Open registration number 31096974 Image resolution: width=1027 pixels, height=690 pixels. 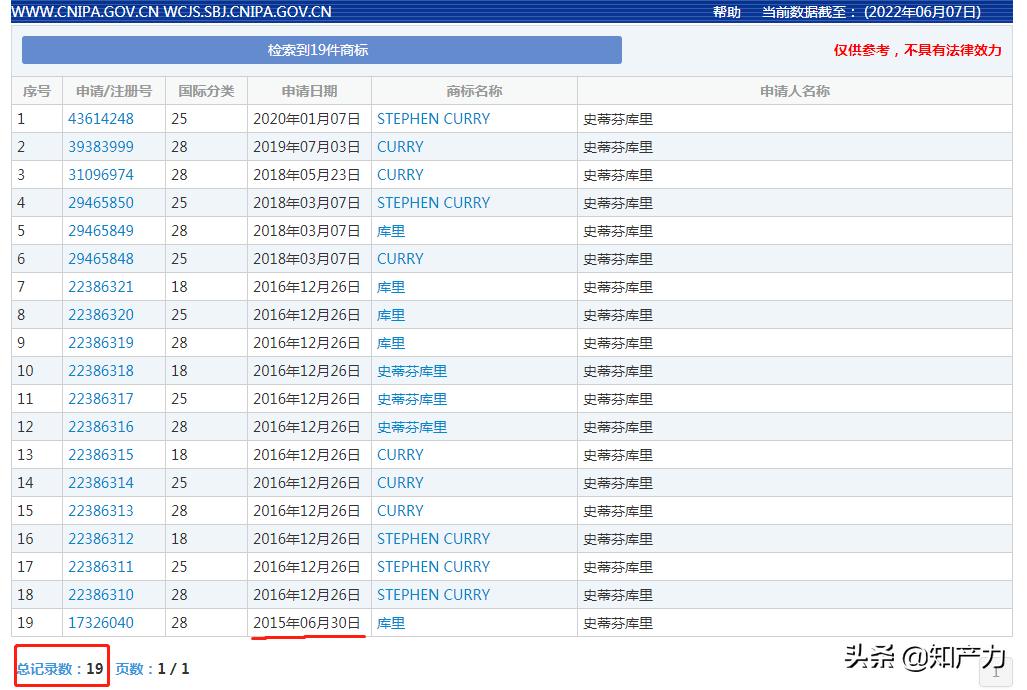101,175
